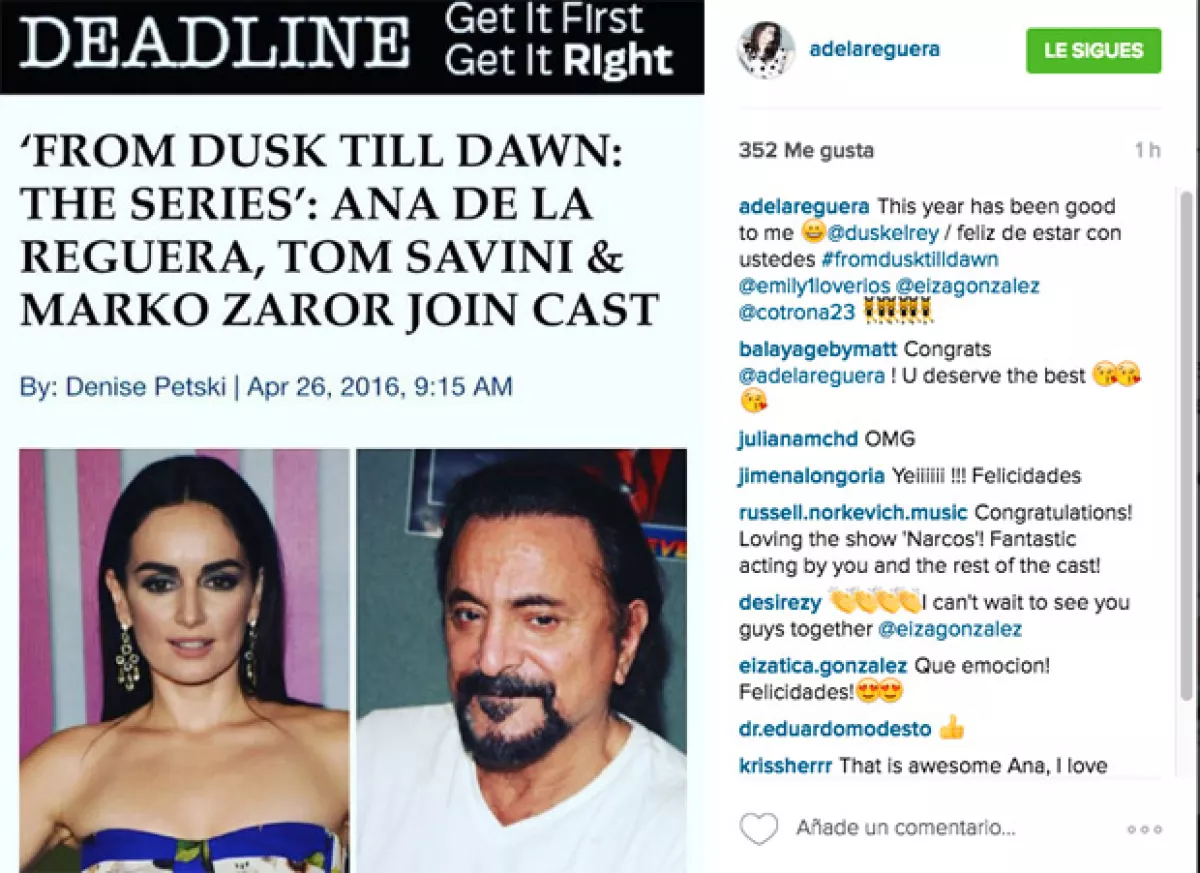The height and width of the screenshot is (873, 1200).
Task: Visit balayagebymatt commenter profile
Action: [817, 350]
